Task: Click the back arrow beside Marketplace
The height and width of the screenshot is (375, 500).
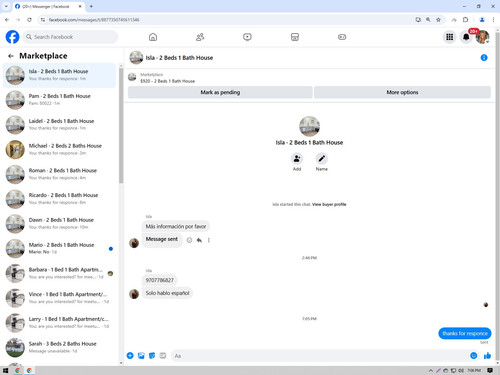Action: point(11,56)
